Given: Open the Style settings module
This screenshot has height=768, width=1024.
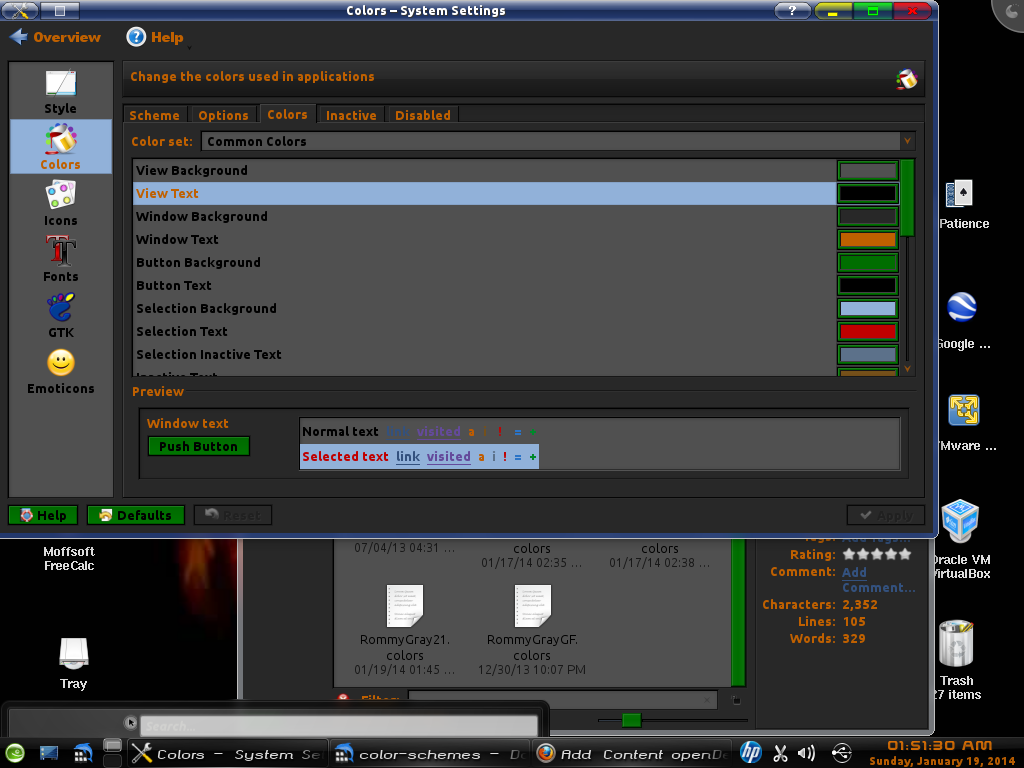Looking at the screenshot, I should (61, 91).
